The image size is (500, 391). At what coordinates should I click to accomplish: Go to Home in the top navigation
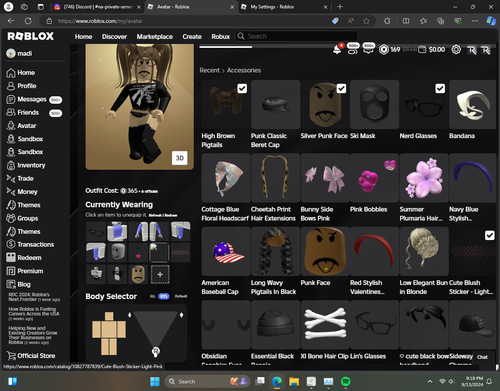(83, 37)
